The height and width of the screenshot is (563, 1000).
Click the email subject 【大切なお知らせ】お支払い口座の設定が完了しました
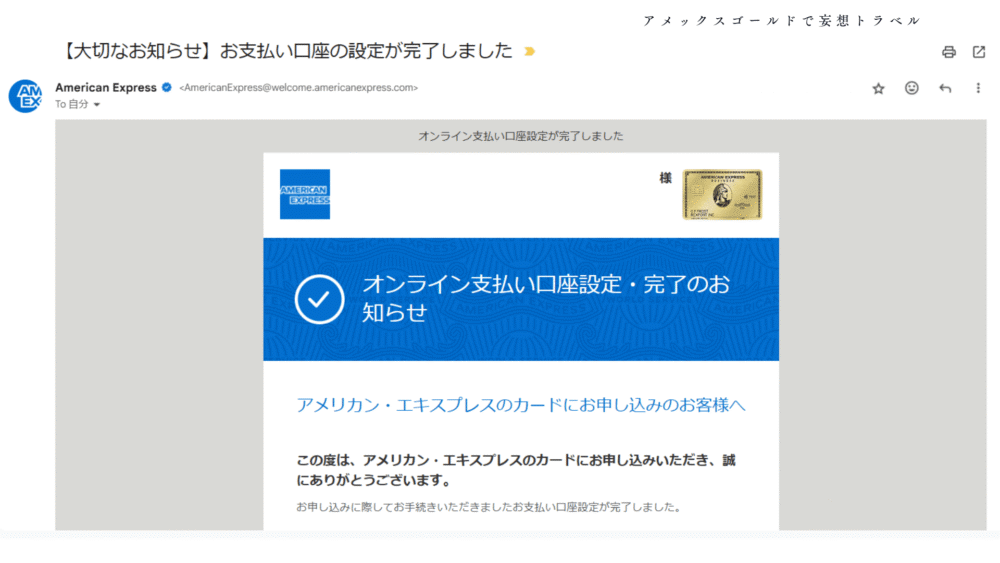coord(286,51)
